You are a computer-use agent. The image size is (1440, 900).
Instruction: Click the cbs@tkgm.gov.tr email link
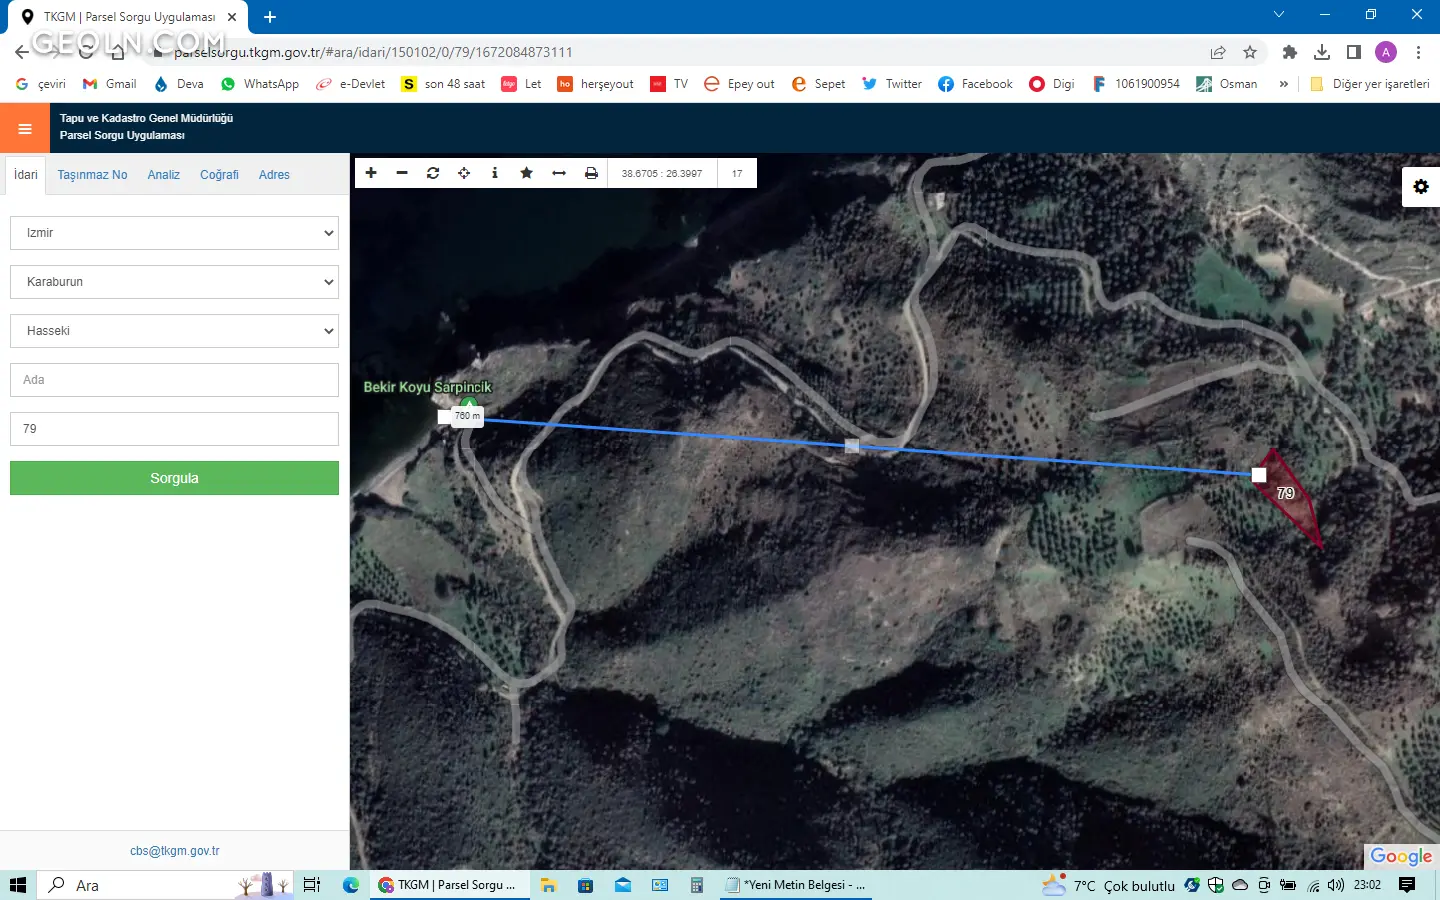[x=174, y=851]
